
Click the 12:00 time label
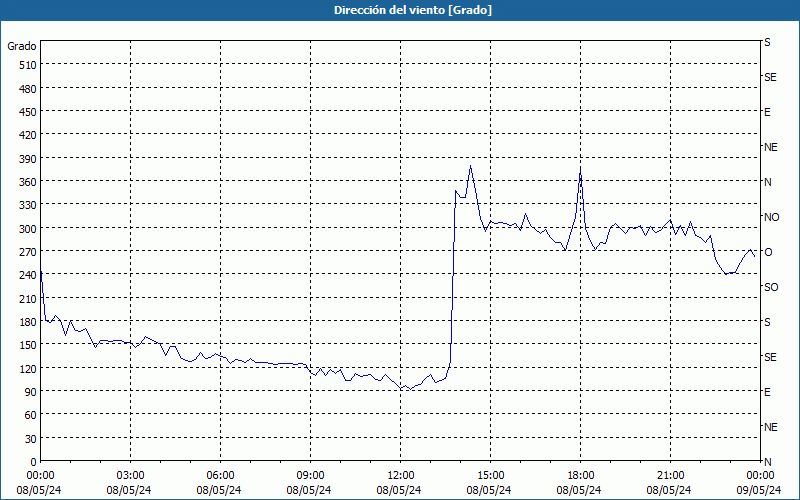401,475
